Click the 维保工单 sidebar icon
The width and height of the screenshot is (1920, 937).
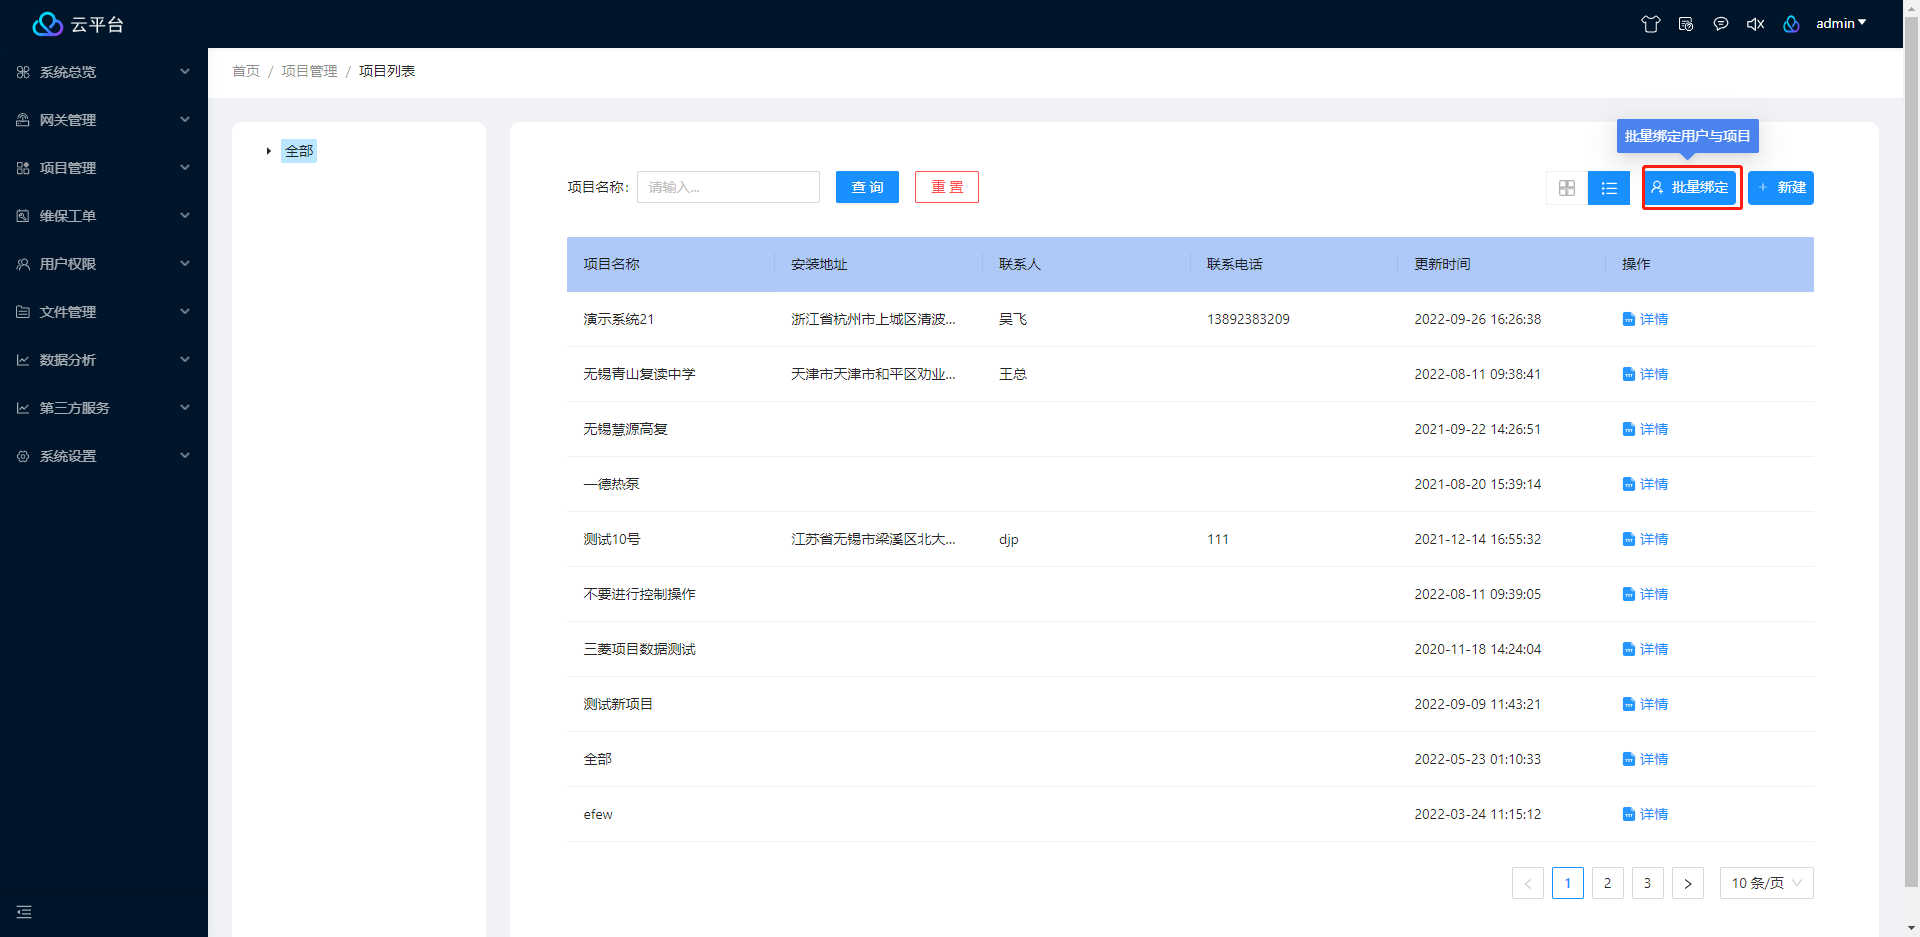coord(23,216)
